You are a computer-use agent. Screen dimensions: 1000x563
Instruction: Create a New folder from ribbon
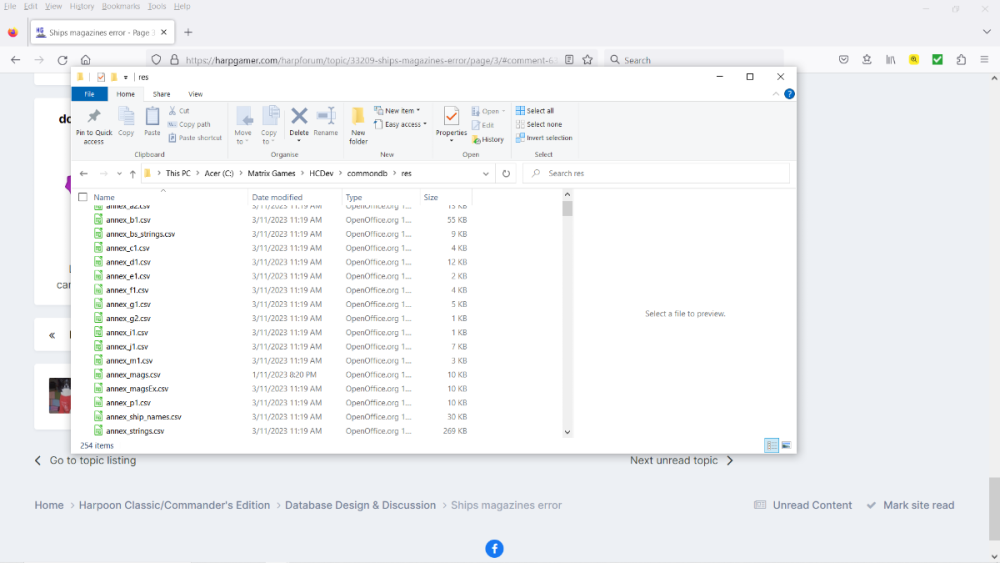point(358,126)
